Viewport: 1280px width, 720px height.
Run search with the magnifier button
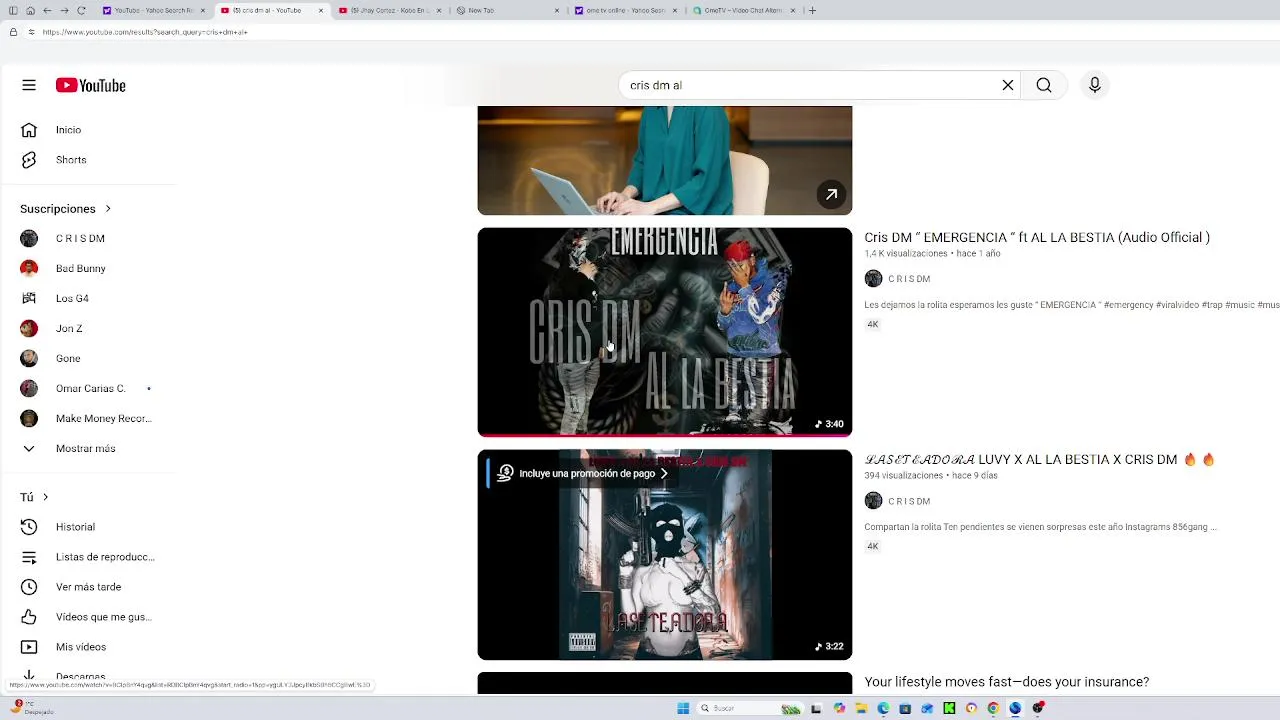click(x=1044, y=86)
